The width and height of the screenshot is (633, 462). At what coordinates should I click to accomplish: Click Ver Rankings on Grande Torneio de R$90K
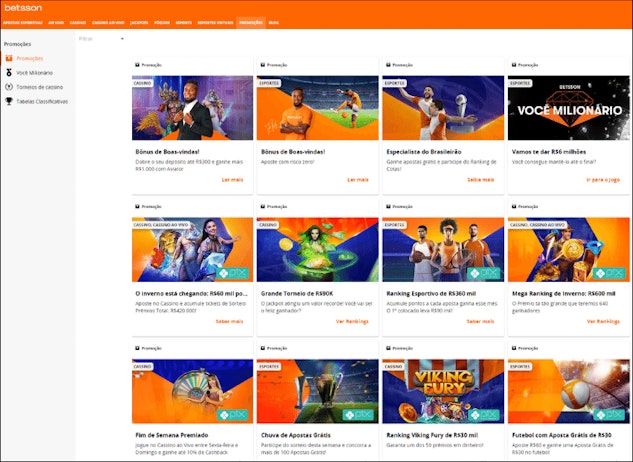pos(352,321)
